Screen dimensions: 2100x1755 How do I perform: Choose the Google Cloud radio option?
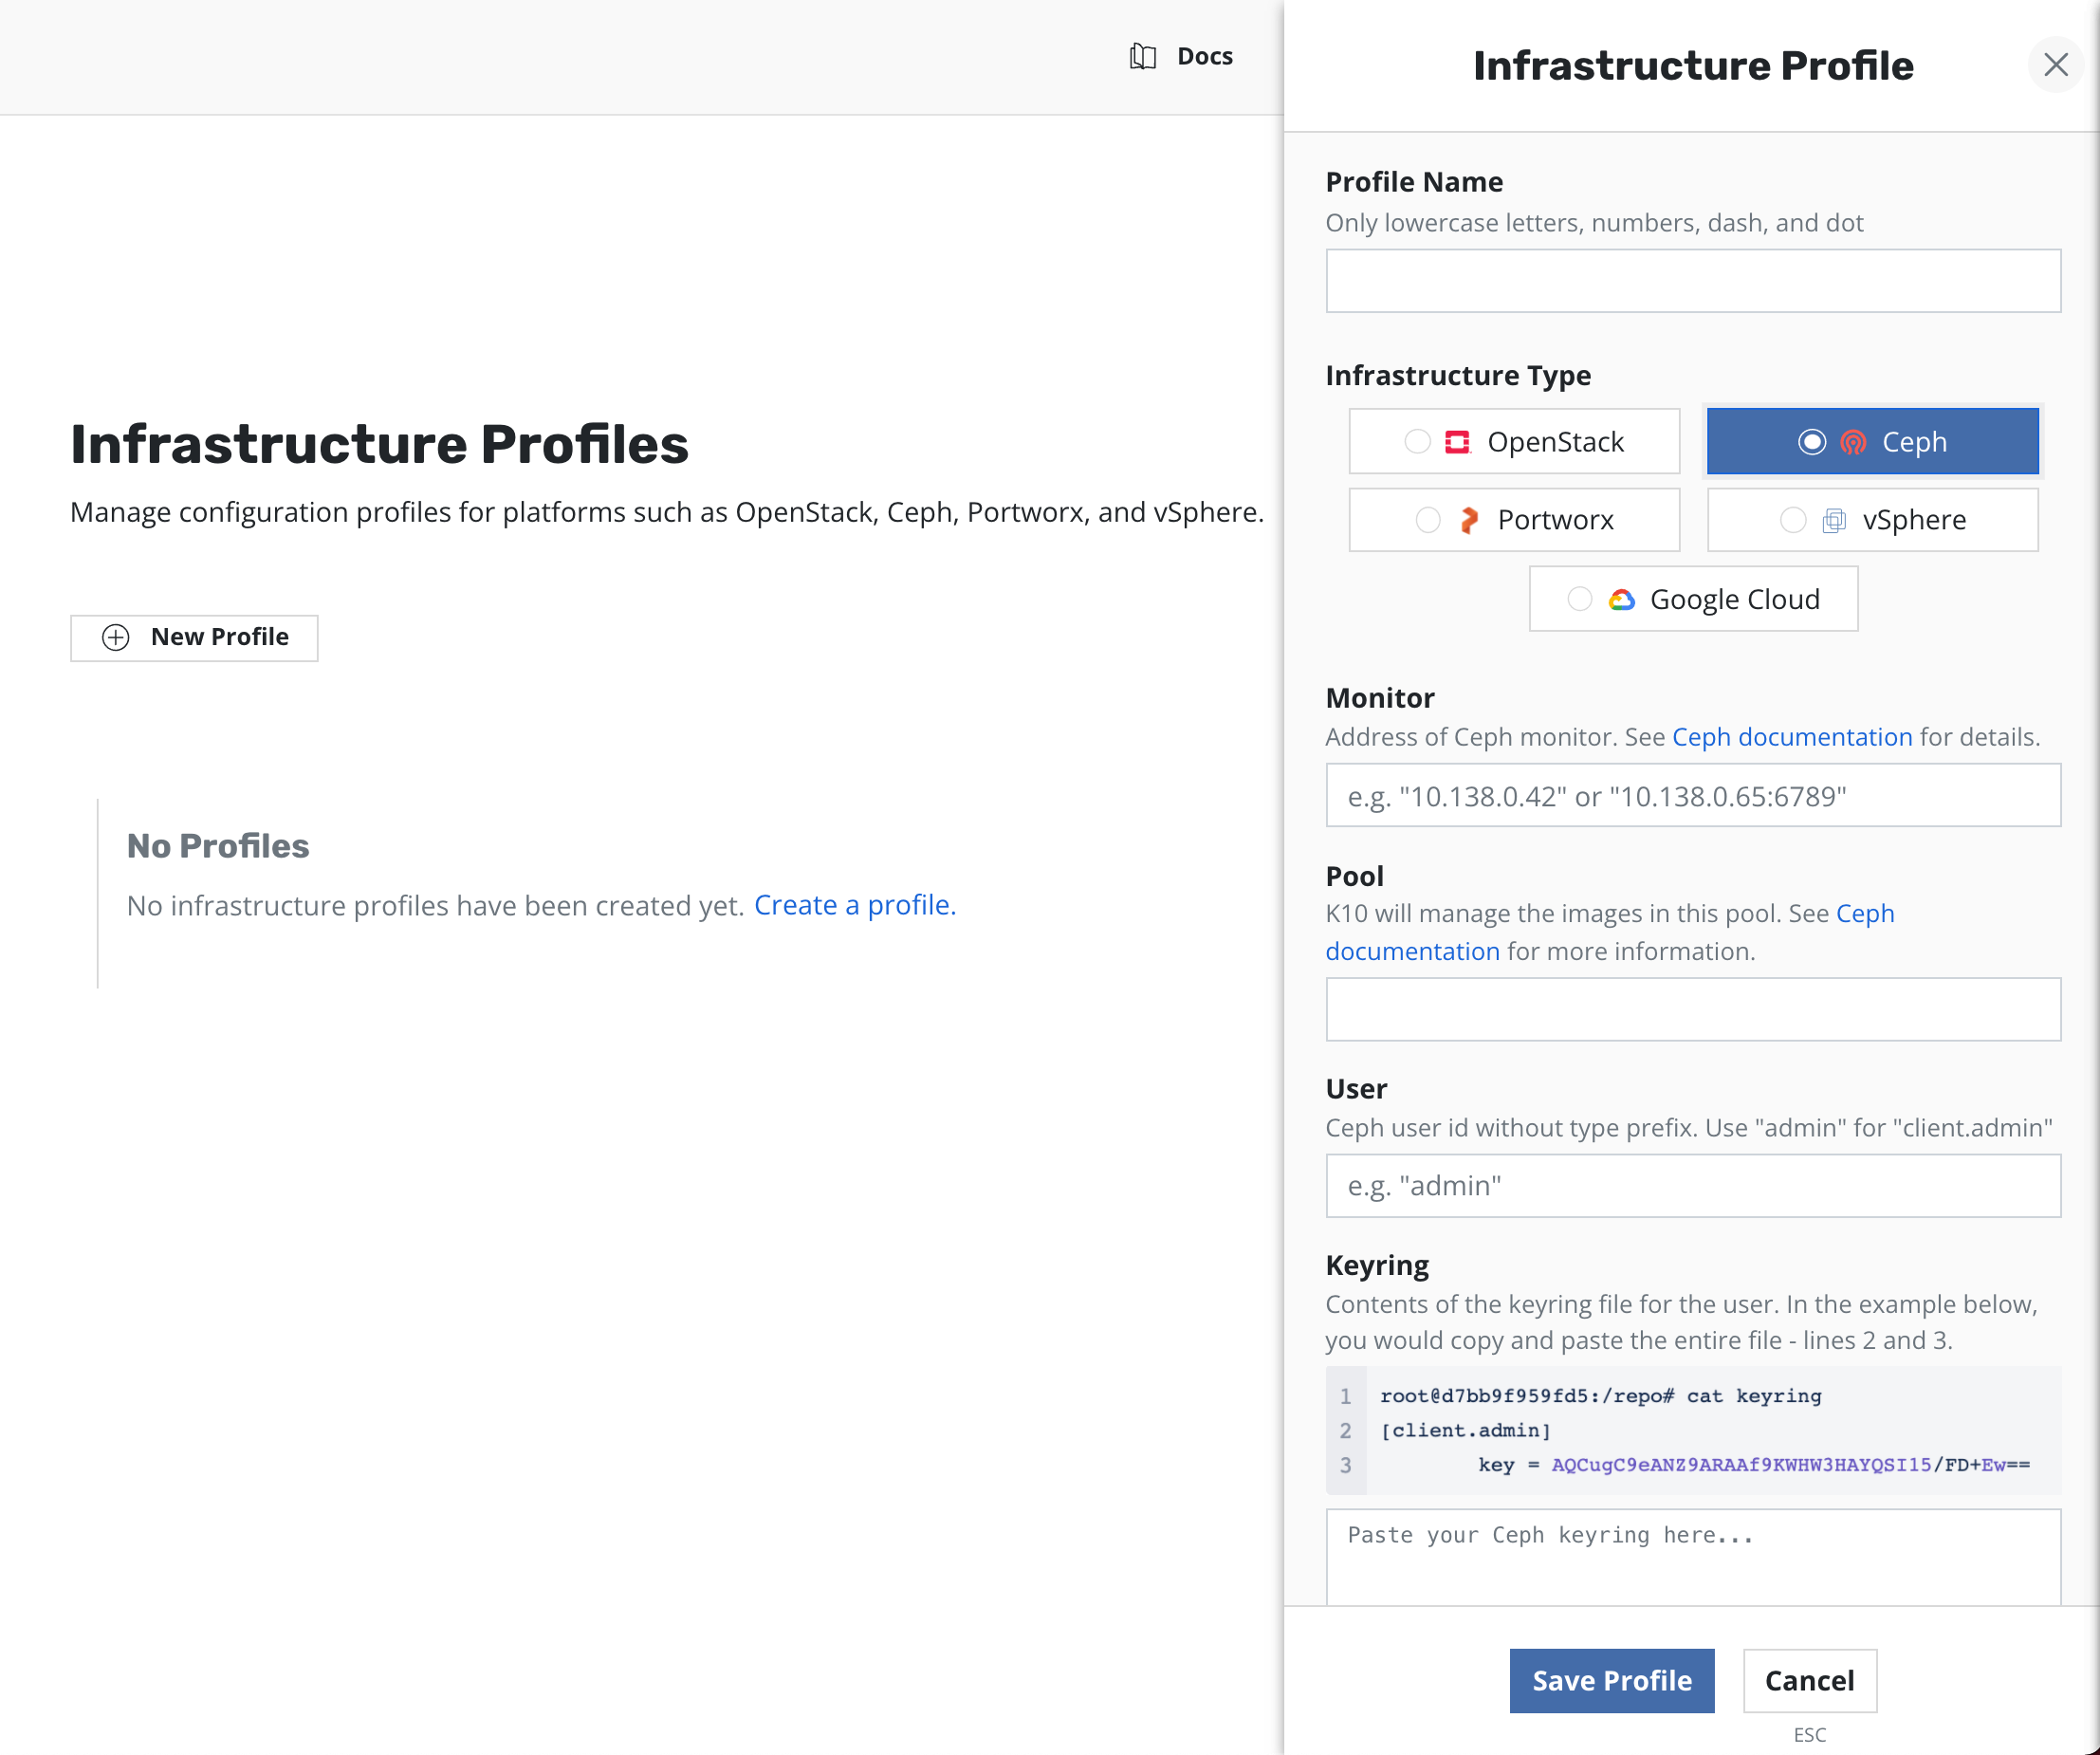pyautogui.click(x=1579, y=599)
